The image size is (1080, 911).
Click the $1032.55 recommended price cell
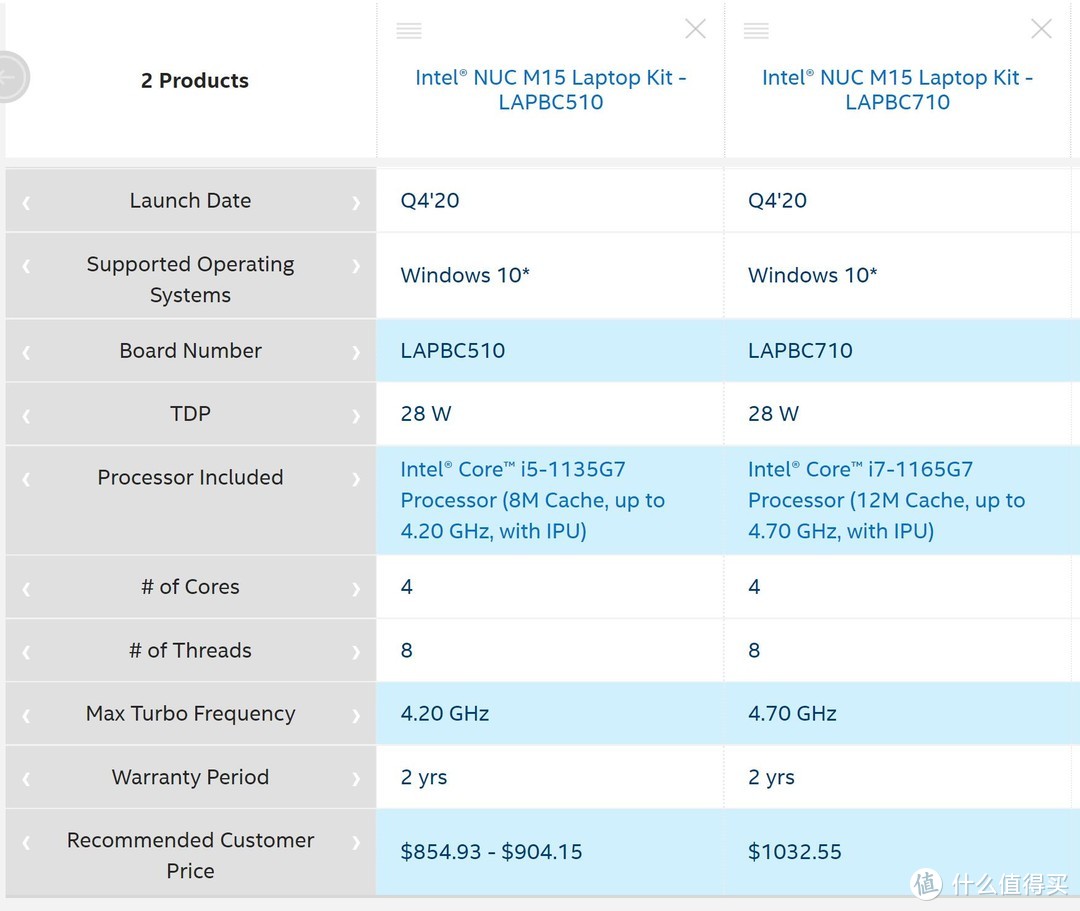click(793, 851)
